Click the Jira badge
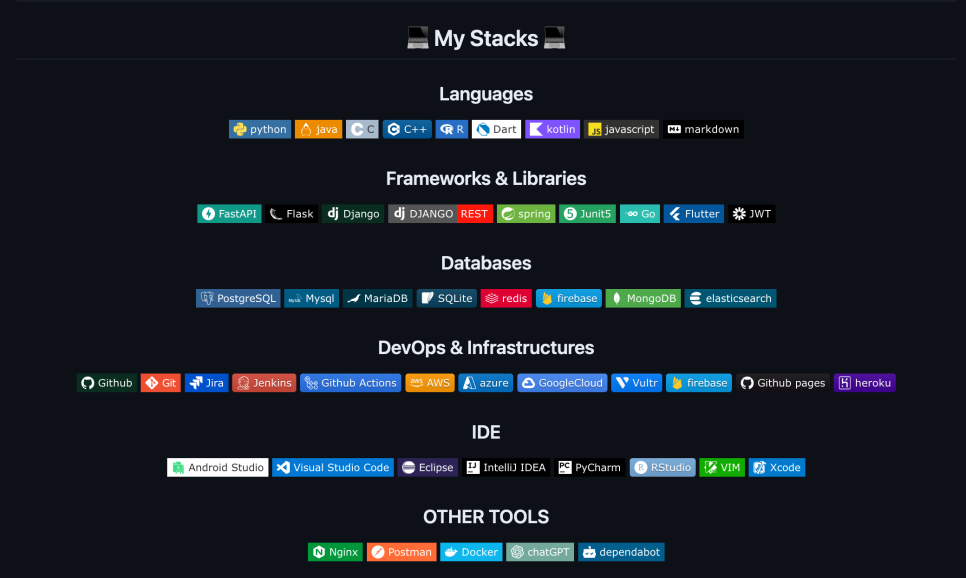Viewport: 966px width, 578px height. 206,383
